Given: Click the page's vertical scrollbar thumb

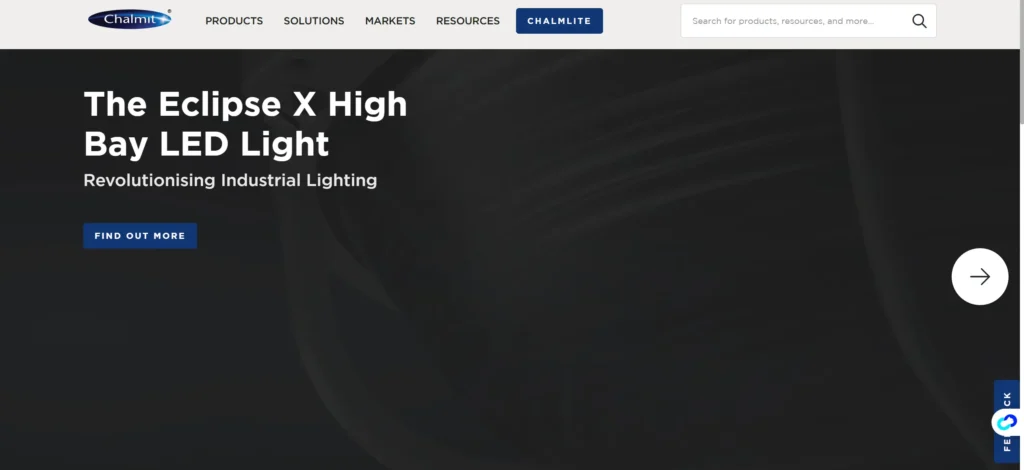Looking at the screenshot, I should pos(1021,62).
